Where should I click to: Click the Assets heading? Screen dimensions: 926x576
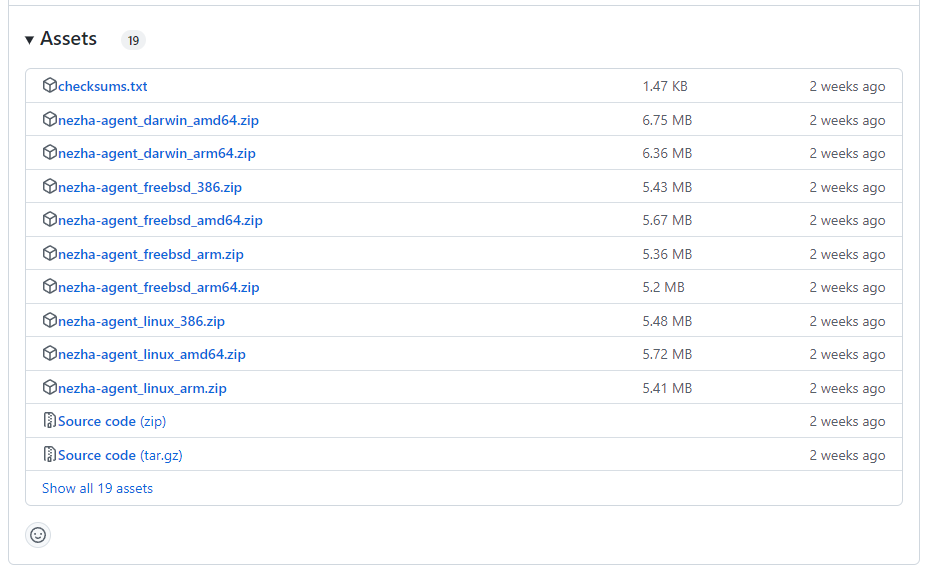pos(69,39)
